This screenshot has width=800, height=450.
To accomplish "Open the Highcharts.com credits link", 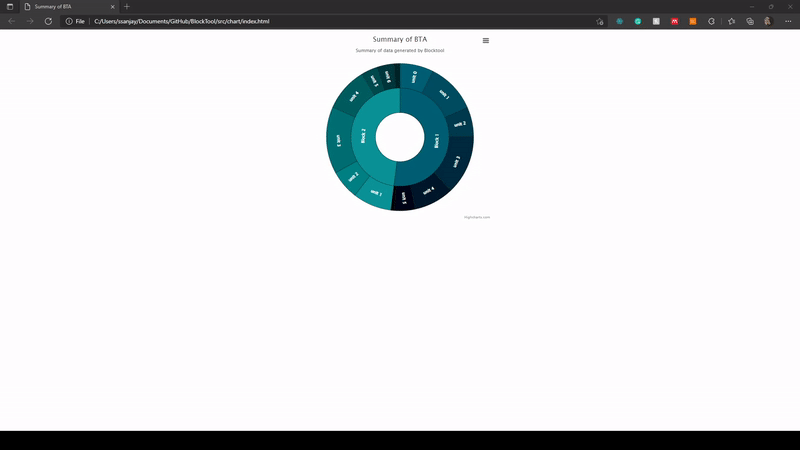I will tap(477, 217).
